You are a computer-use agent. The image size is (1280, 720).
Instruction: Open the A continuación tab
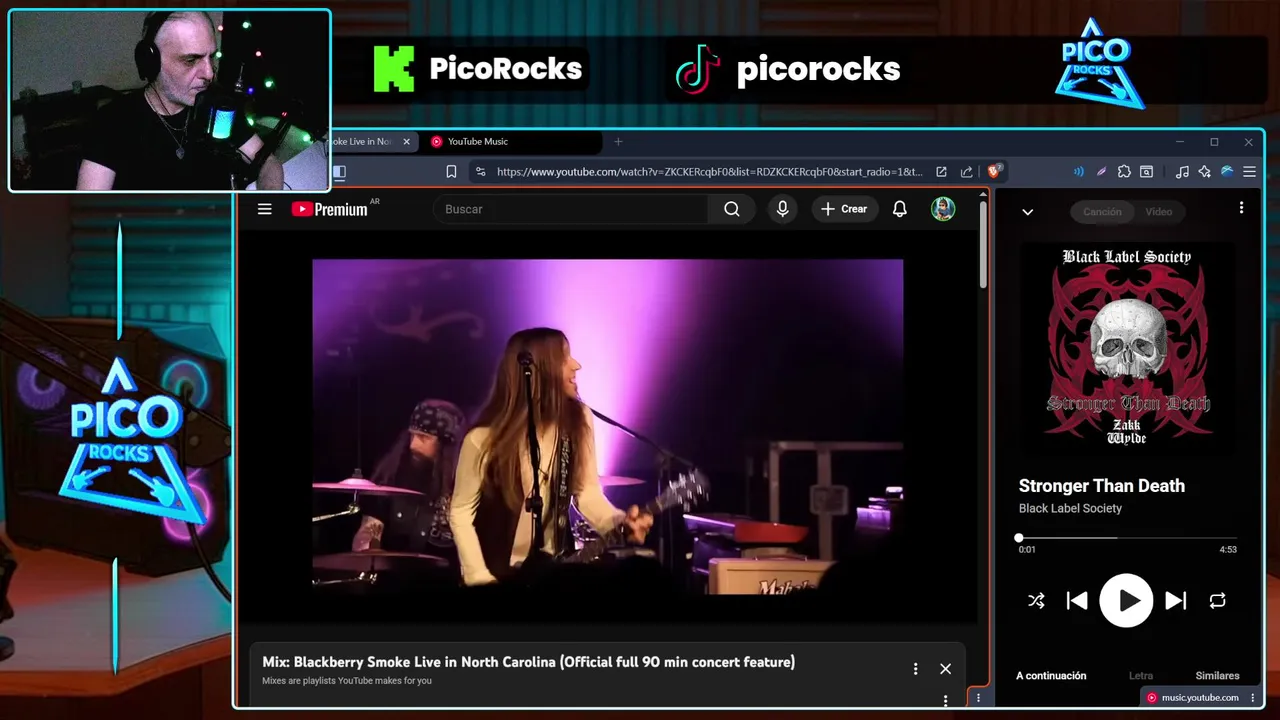coord(1051,676)
